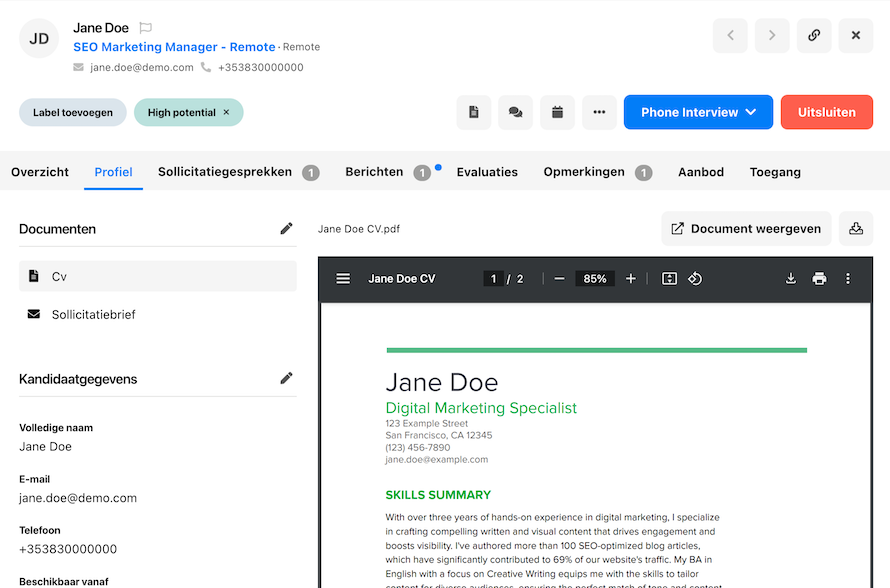Select the Sollicitatiebrief document

point(158,314)
